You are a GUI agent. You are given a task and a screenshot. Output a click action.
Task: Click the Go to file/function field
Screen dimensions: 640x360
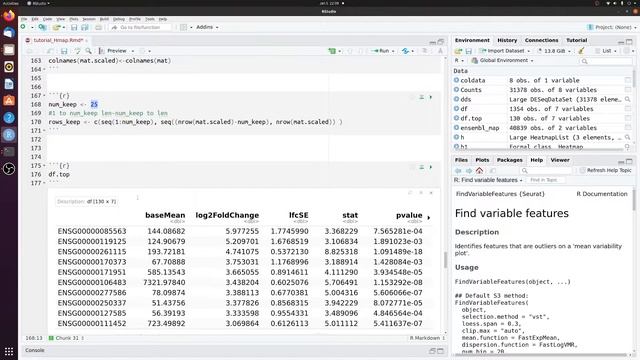(x=140, y=27)
